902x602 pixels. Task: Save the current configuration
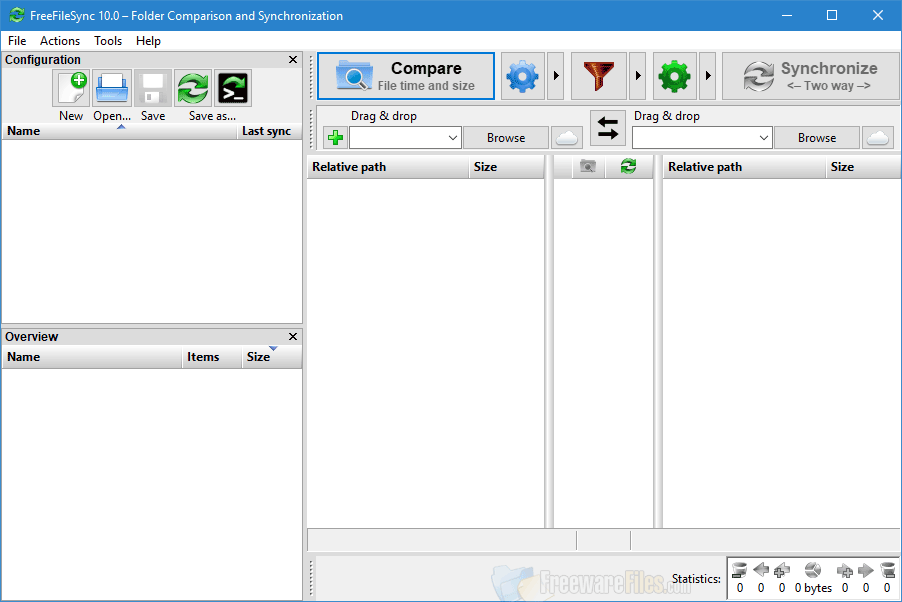[x=152, y=88]
